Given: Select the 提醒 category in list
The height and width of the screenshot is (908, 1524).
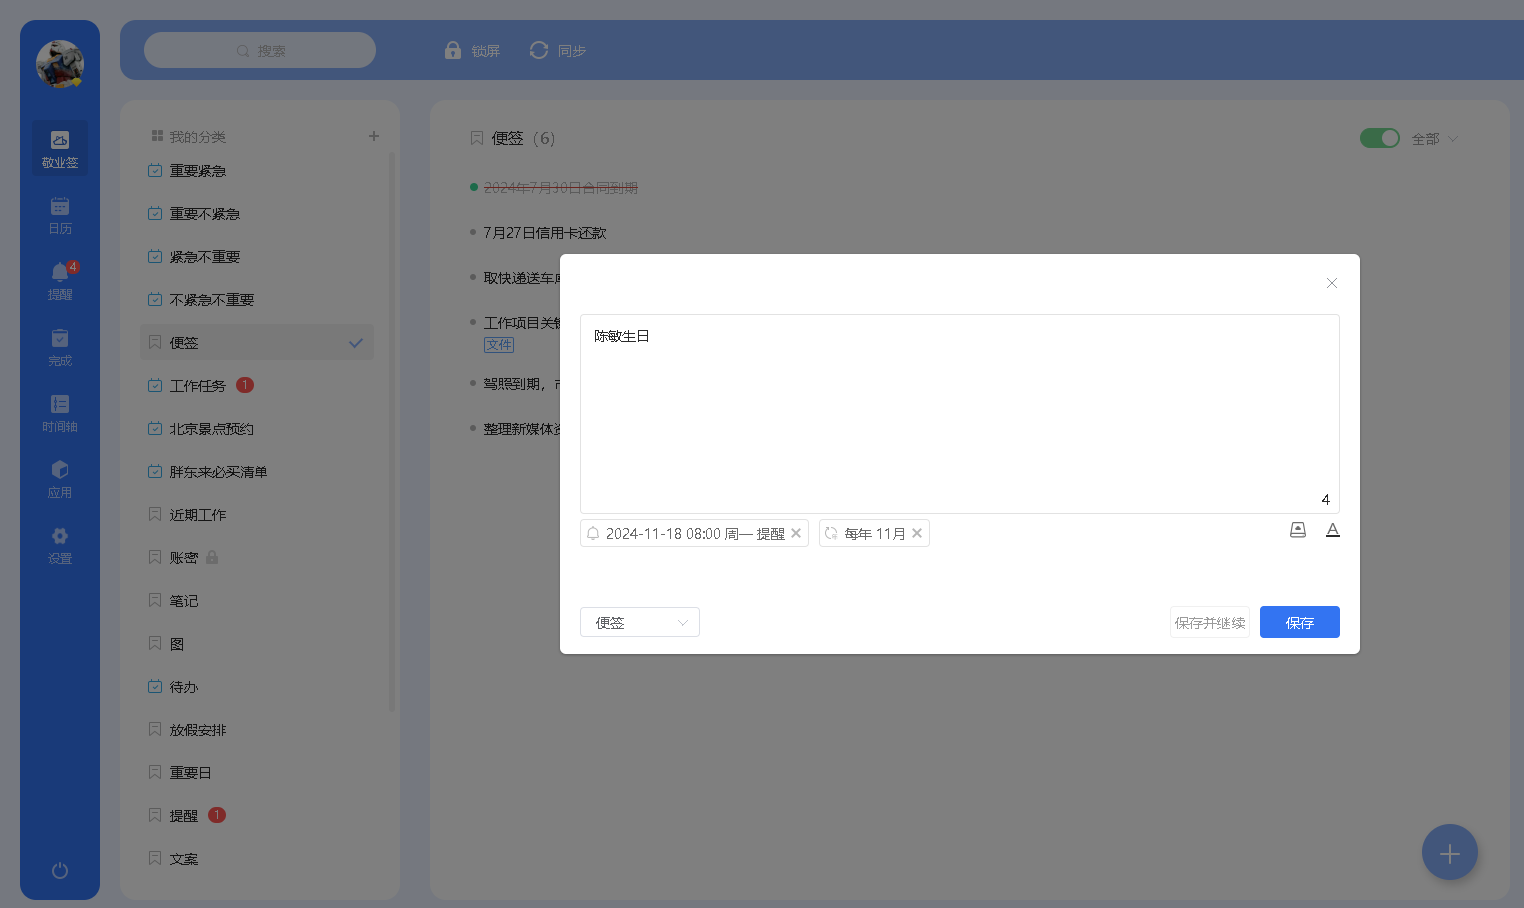Looking at the screenshot, I should click(257, 815).
